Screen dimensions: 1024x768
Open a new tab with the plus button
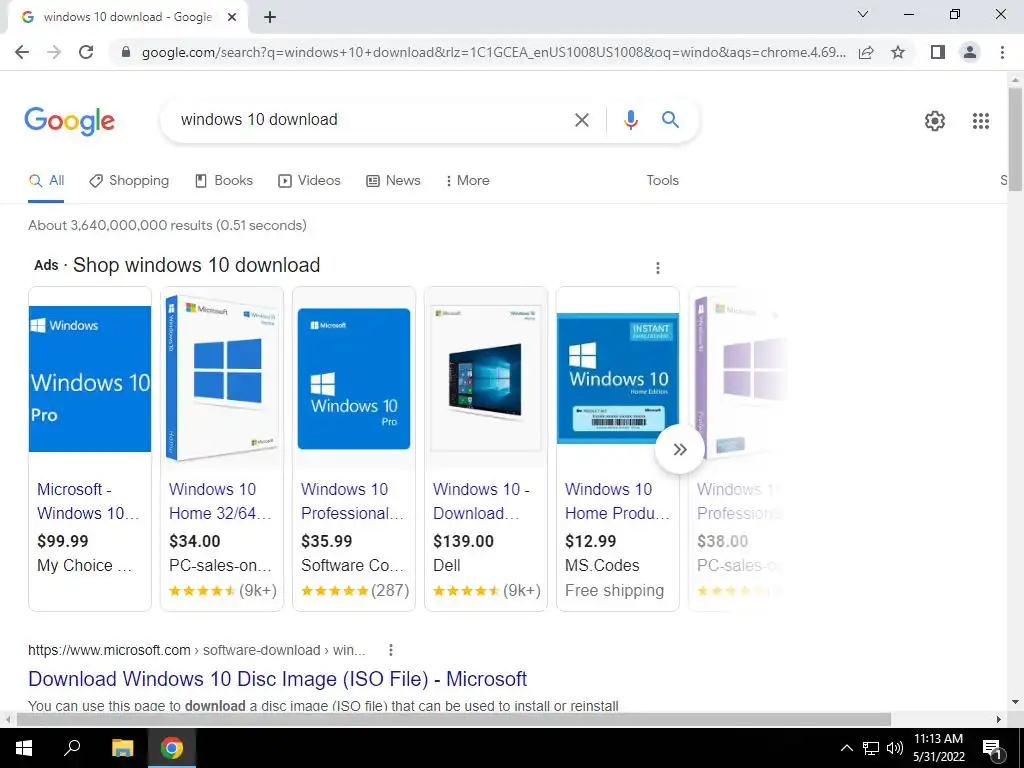270,18
